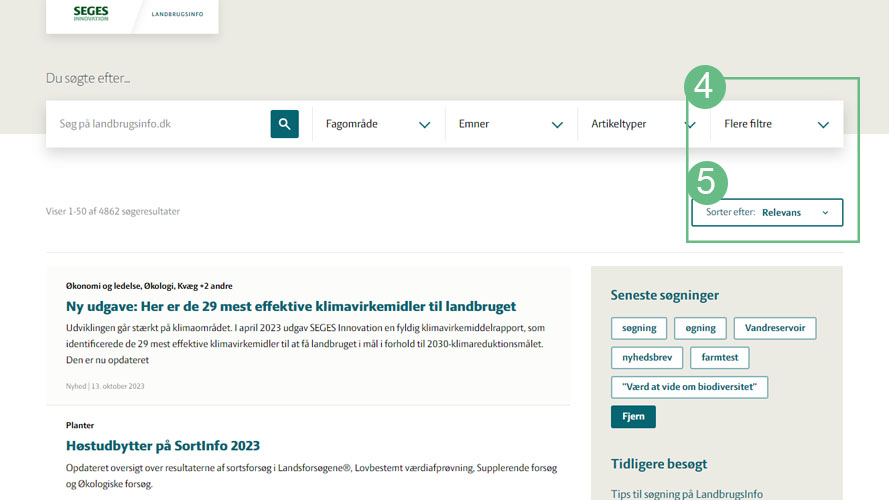Click the 'Du søgte efter...' heading
Viewport: 889px width, 500px height.
click(88, 78)
